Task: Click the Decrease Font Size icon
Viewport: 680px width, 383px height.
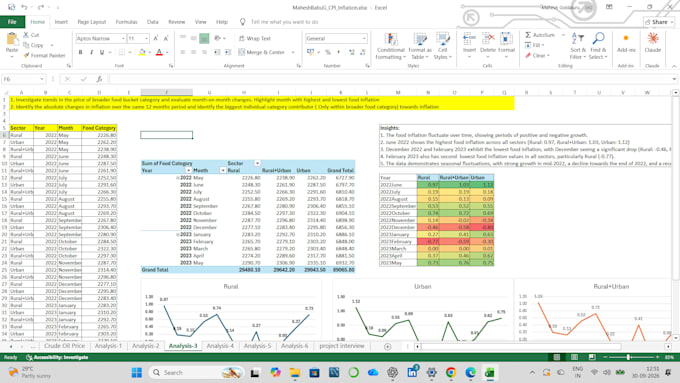Action: (x=166, y=39)
